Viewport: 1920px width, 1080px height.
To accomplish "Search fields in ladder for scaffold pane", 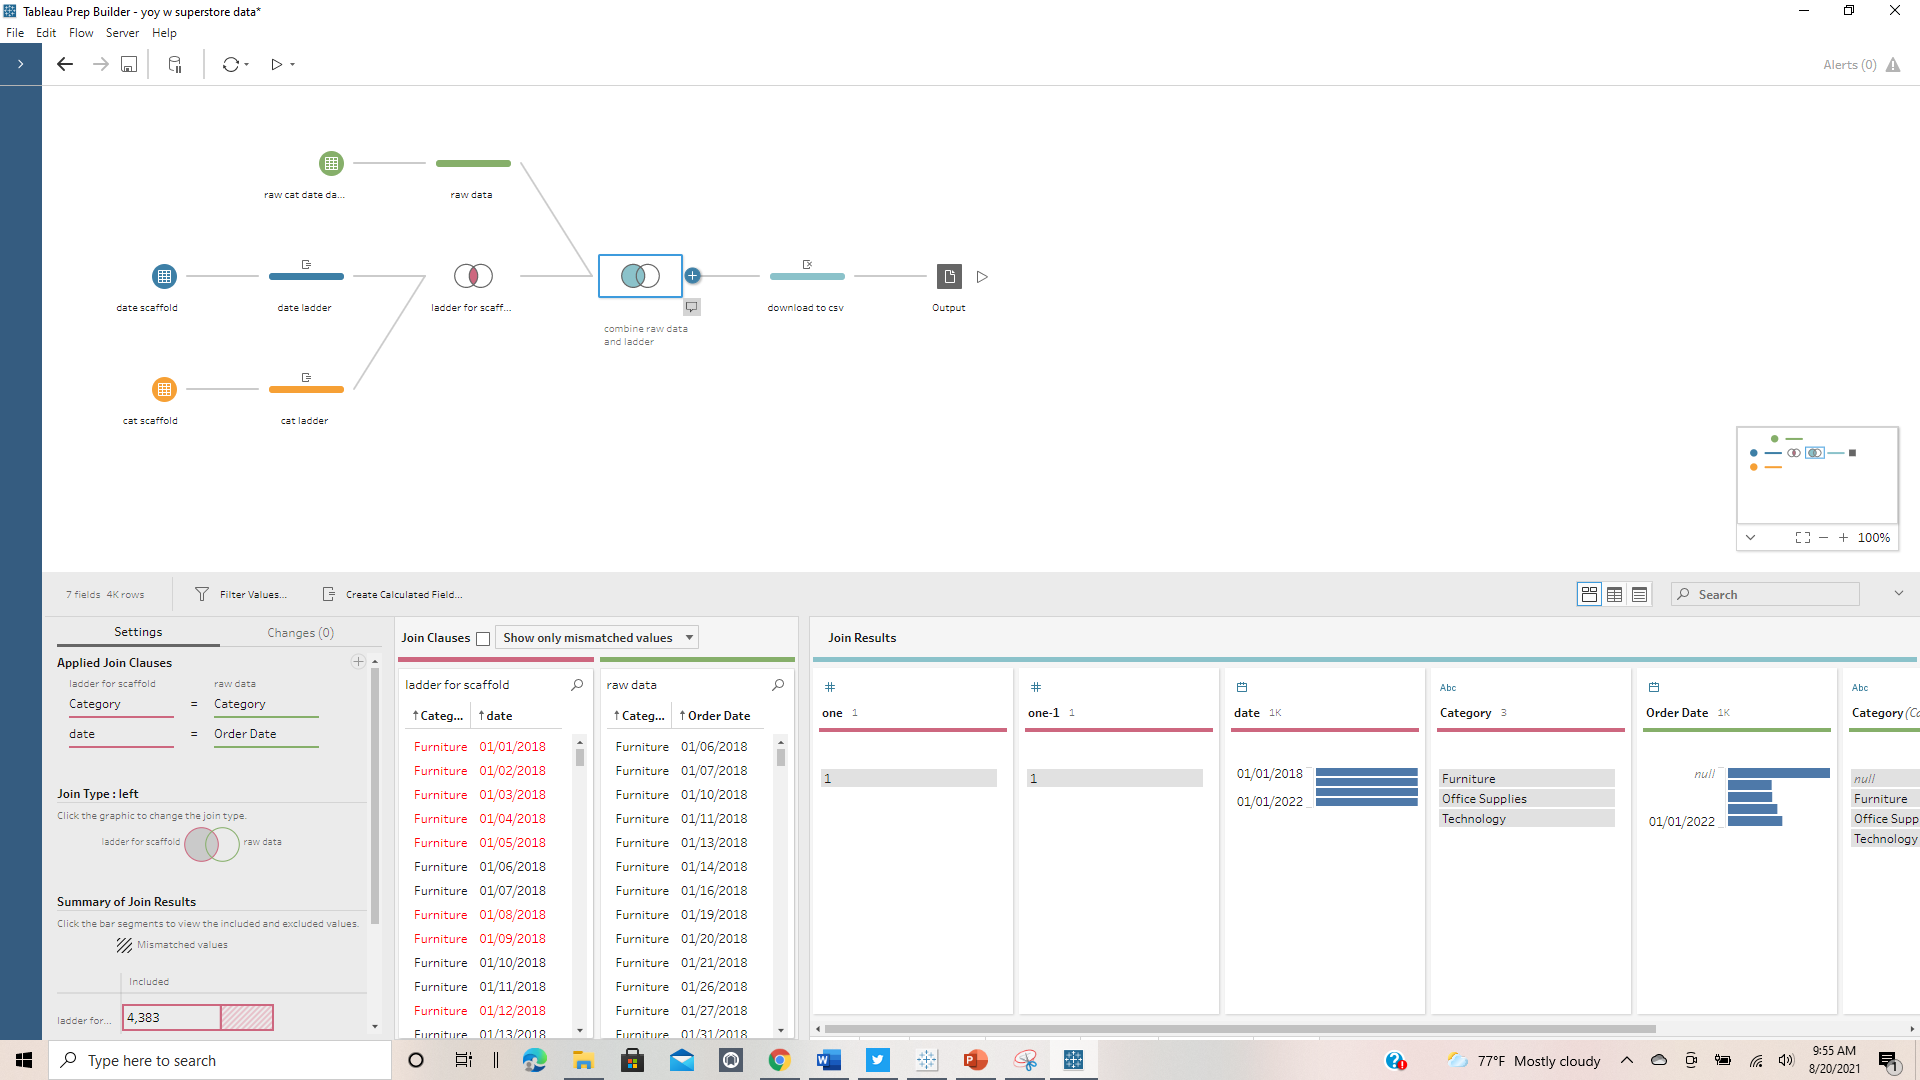I will pyautogui.click(x=577, y=685).
